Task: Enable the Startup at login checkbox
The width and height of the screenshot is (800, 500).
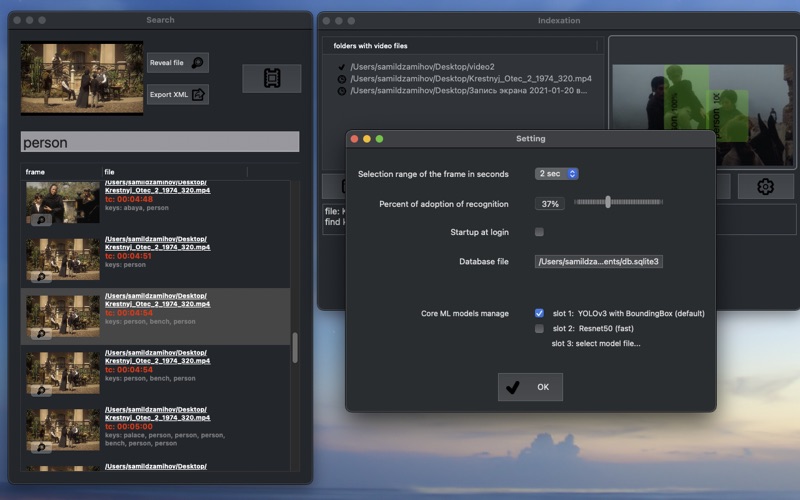Action: click(x=540, y=232)
